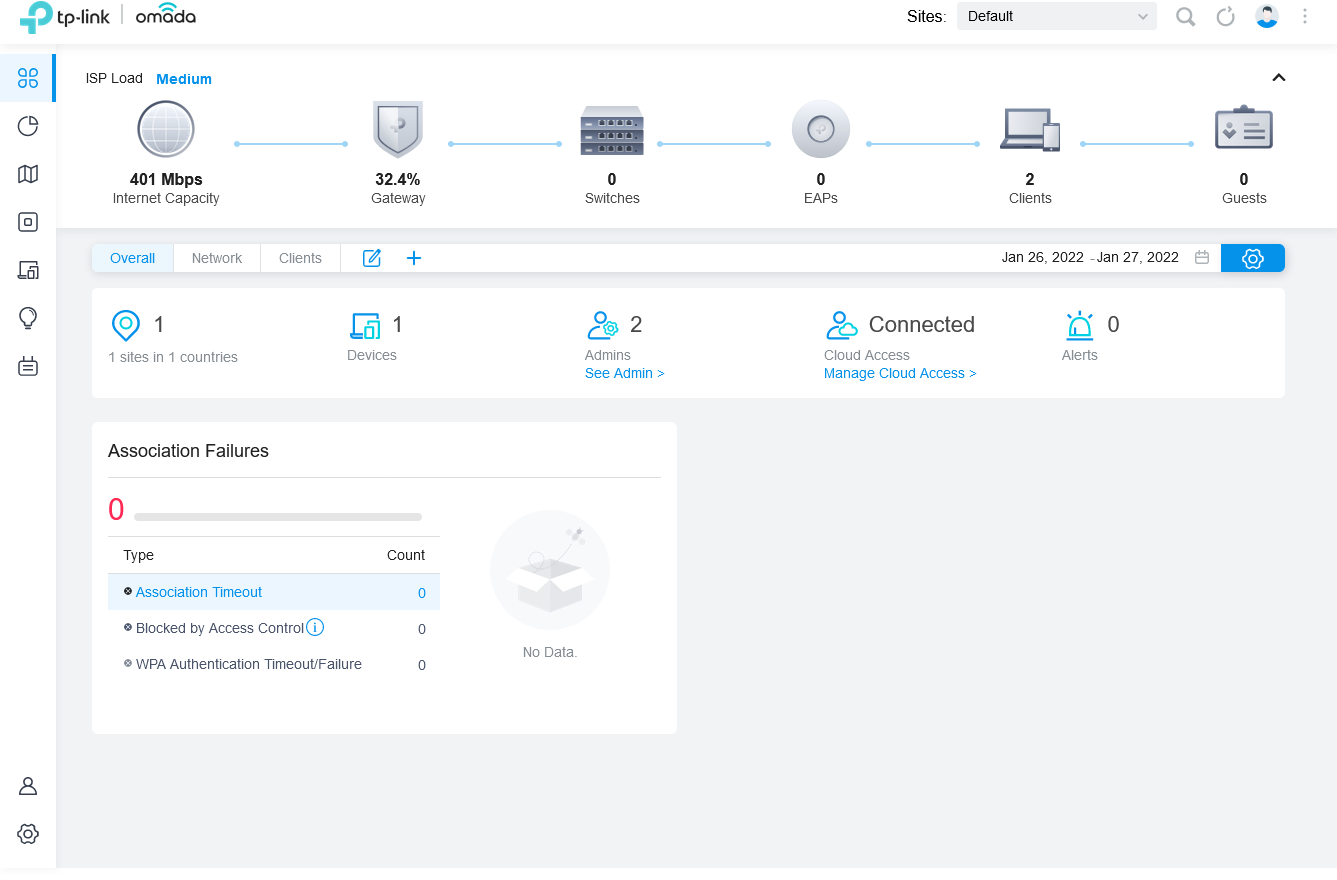The width and height of the screenshot is (1337, 880).
Task: Click the Admins user-gear icon
Action: pos(603,325)
